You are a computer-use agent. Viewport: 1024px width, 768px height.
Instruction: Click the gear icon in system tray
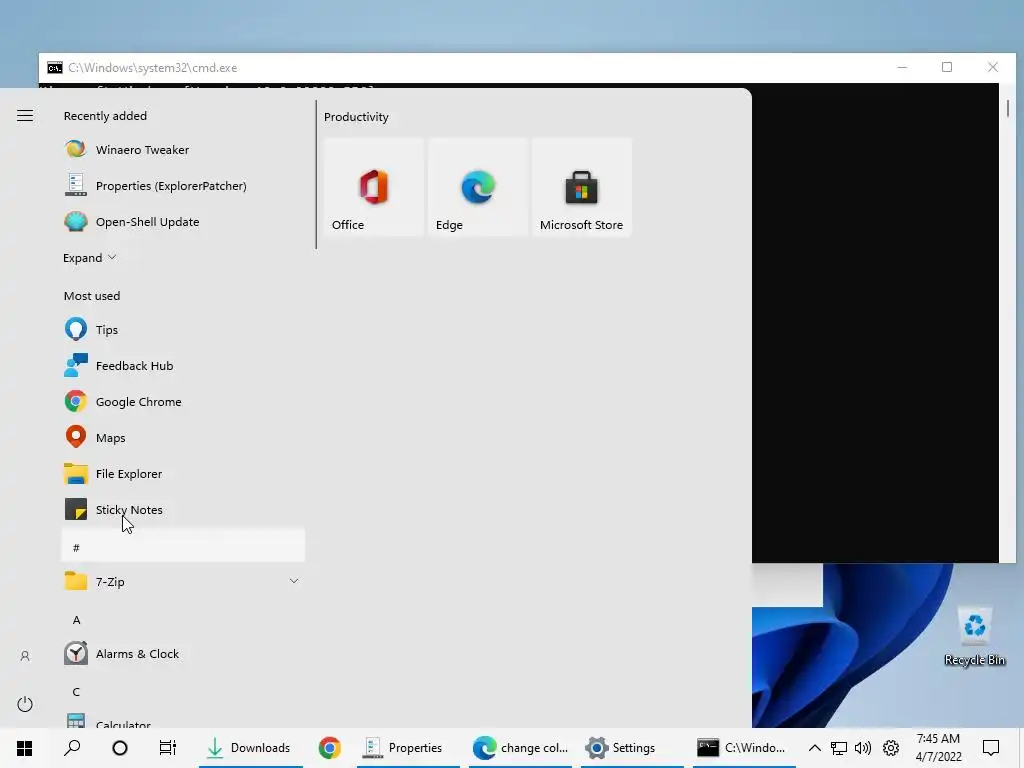tap(891, 748)
